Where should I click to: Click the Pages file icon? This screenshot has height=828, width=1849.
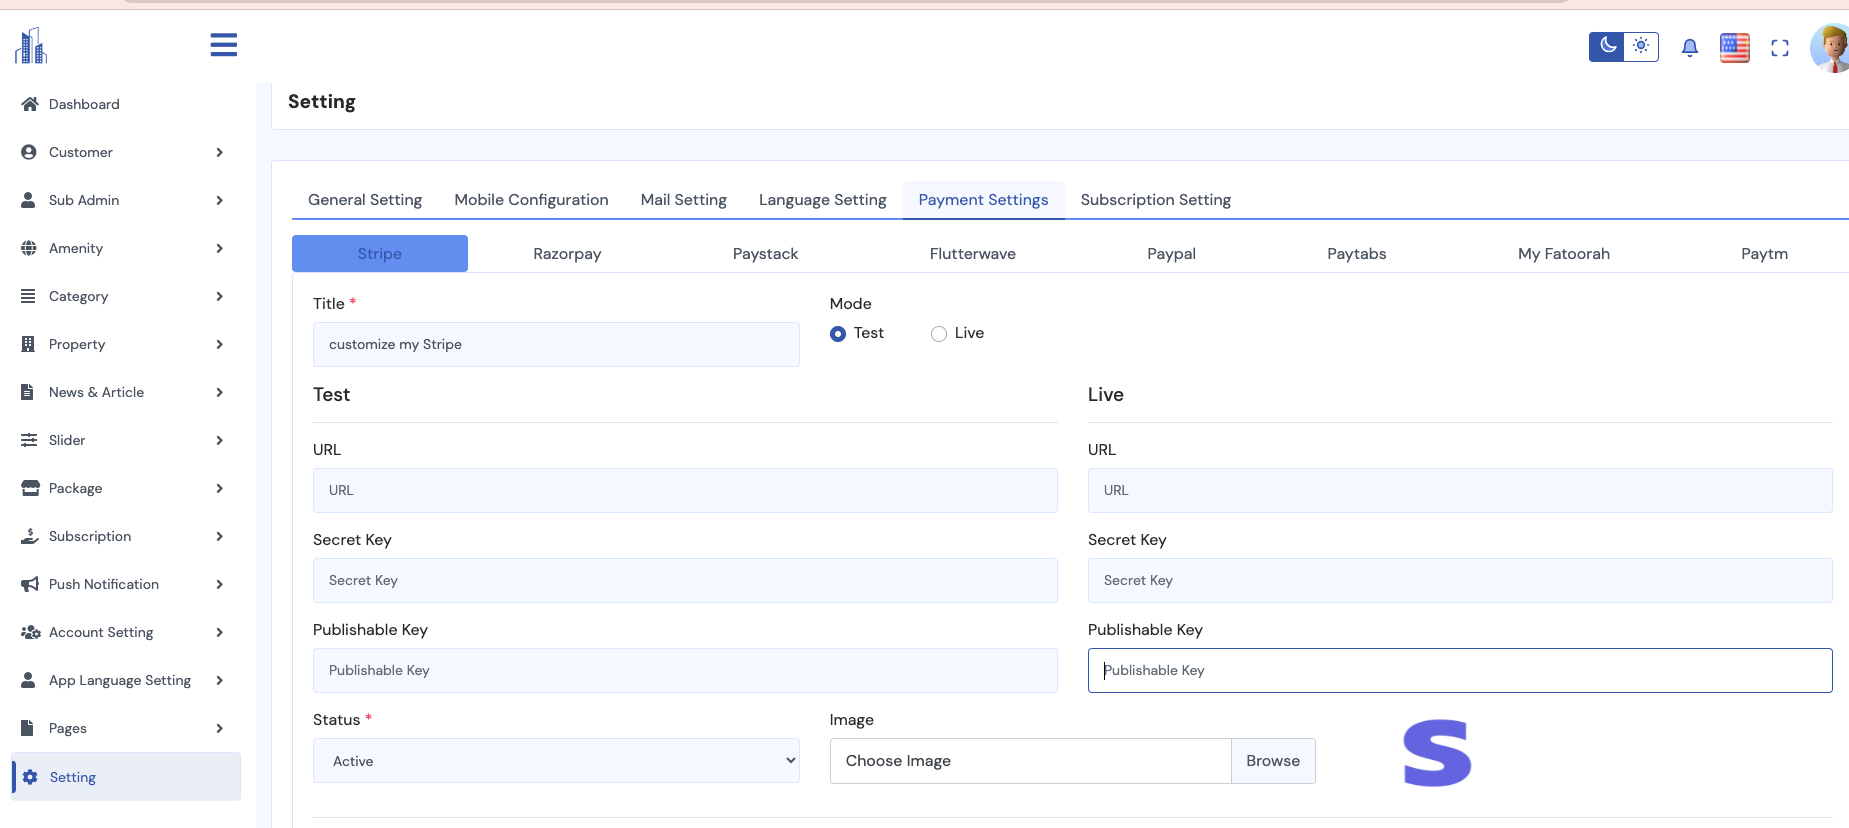pyautogui.click(x=28, y=728)
